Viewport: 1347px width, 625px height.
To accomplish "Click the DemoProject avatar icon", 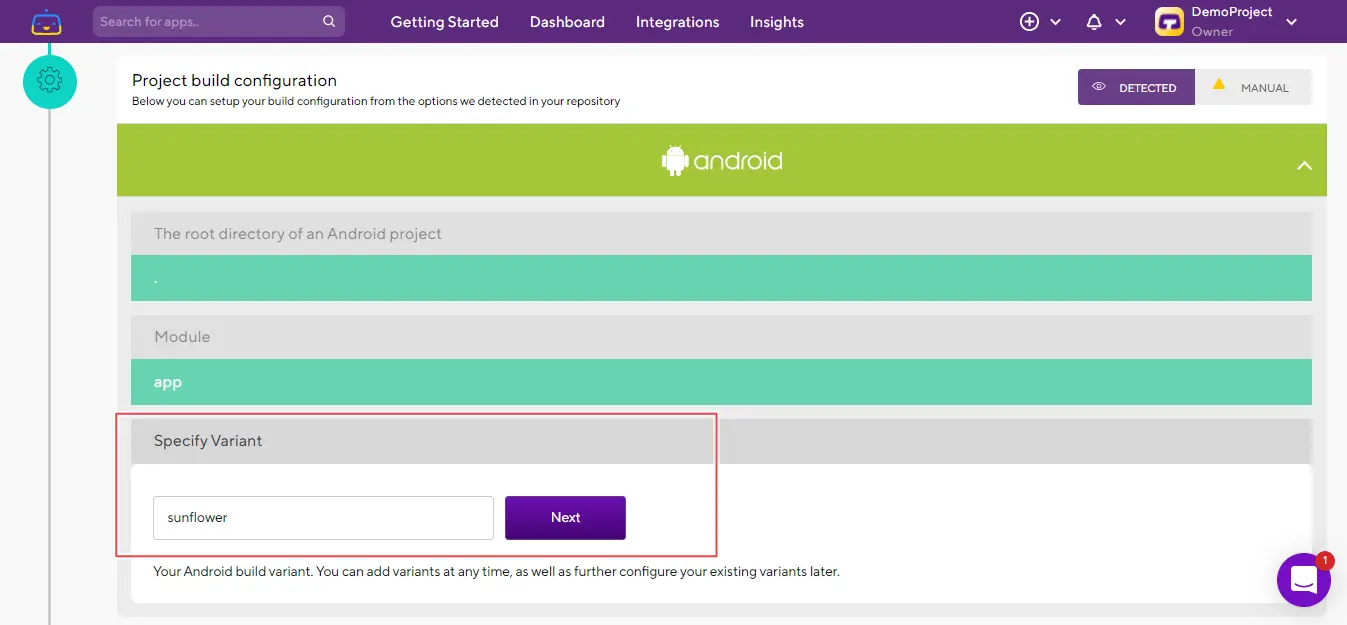I will pos(1169,22).
